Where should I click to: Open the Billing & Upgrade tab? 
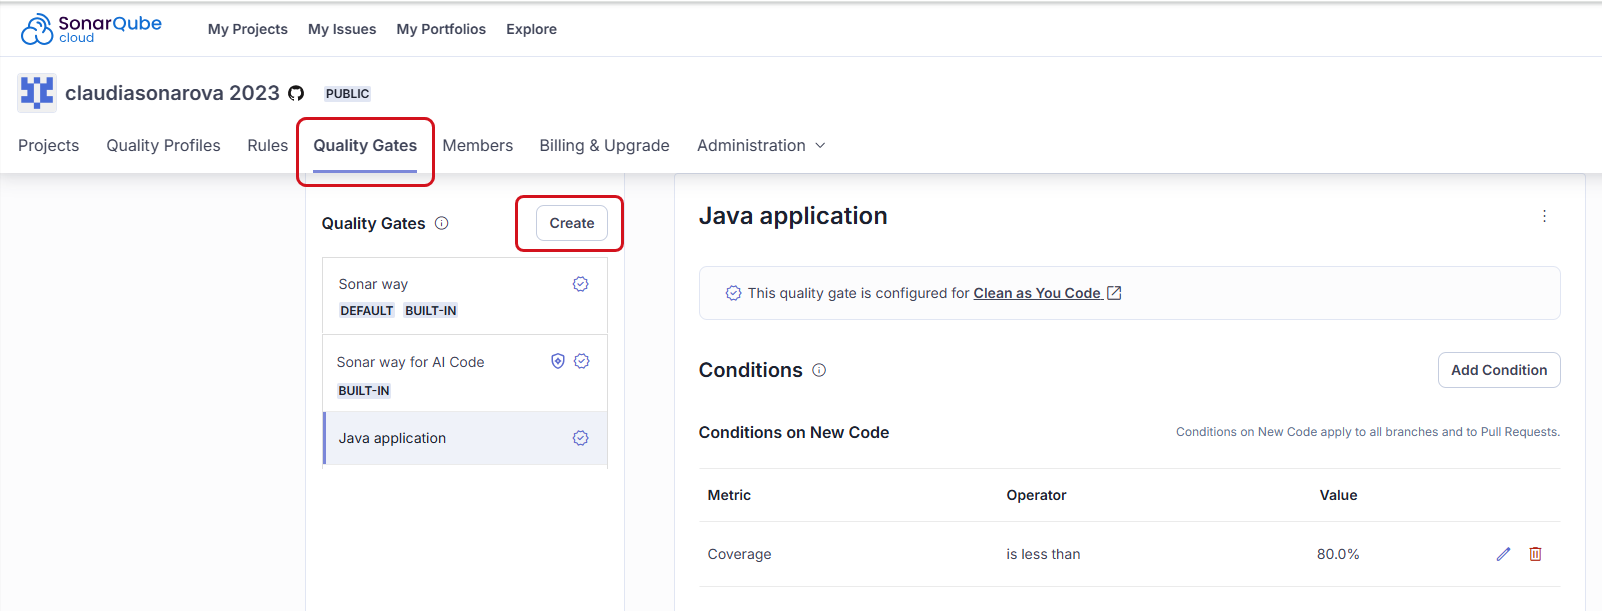point(604,145)
